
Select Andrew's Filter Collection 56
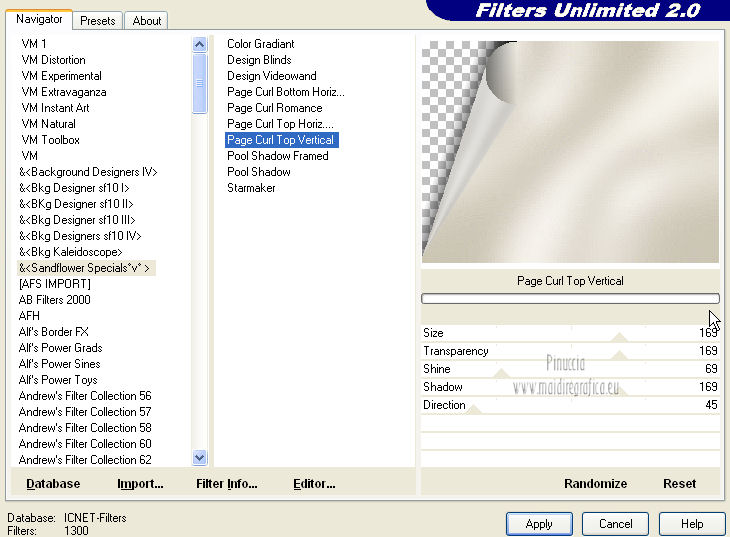pos(85,396)
